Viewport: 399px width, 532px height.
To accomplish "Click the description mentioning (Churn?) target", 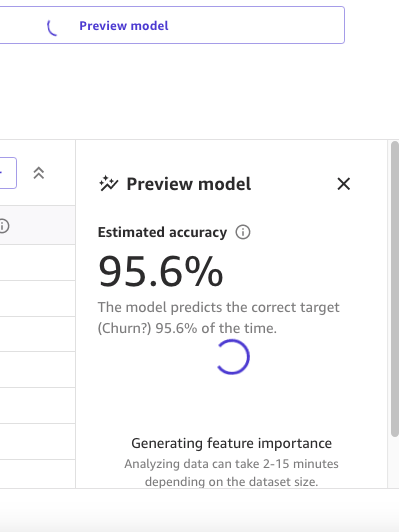I will [218, 318].
